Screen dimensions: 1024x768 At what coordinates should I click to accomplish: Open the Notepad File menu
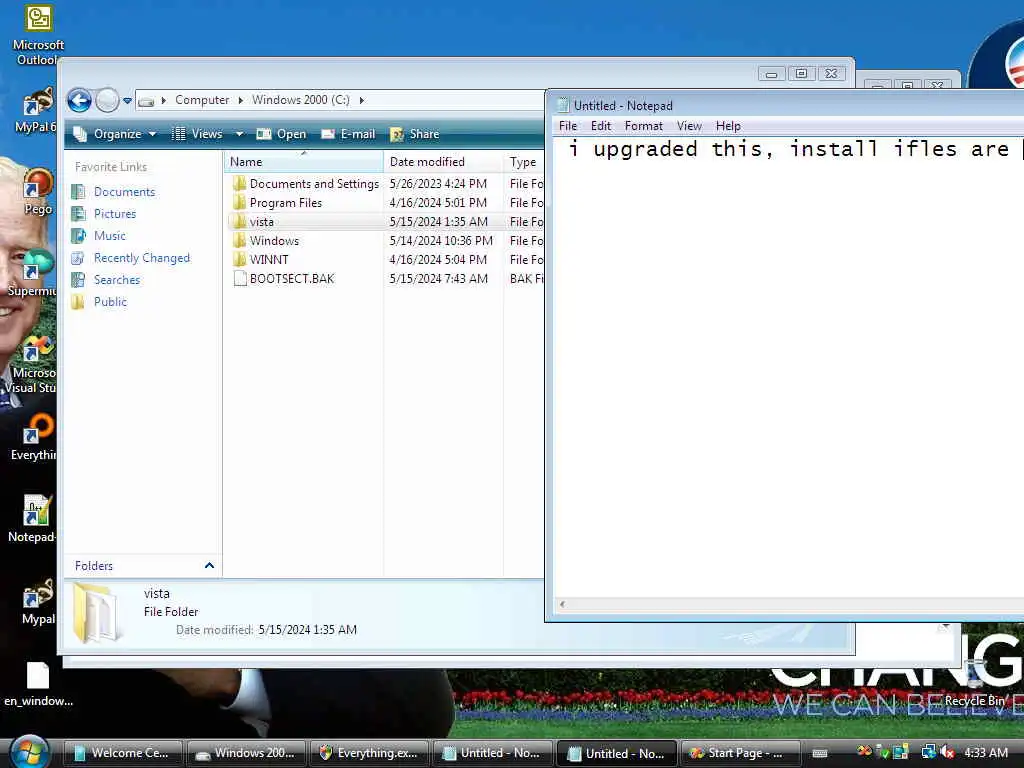click(x=568, y=126)
